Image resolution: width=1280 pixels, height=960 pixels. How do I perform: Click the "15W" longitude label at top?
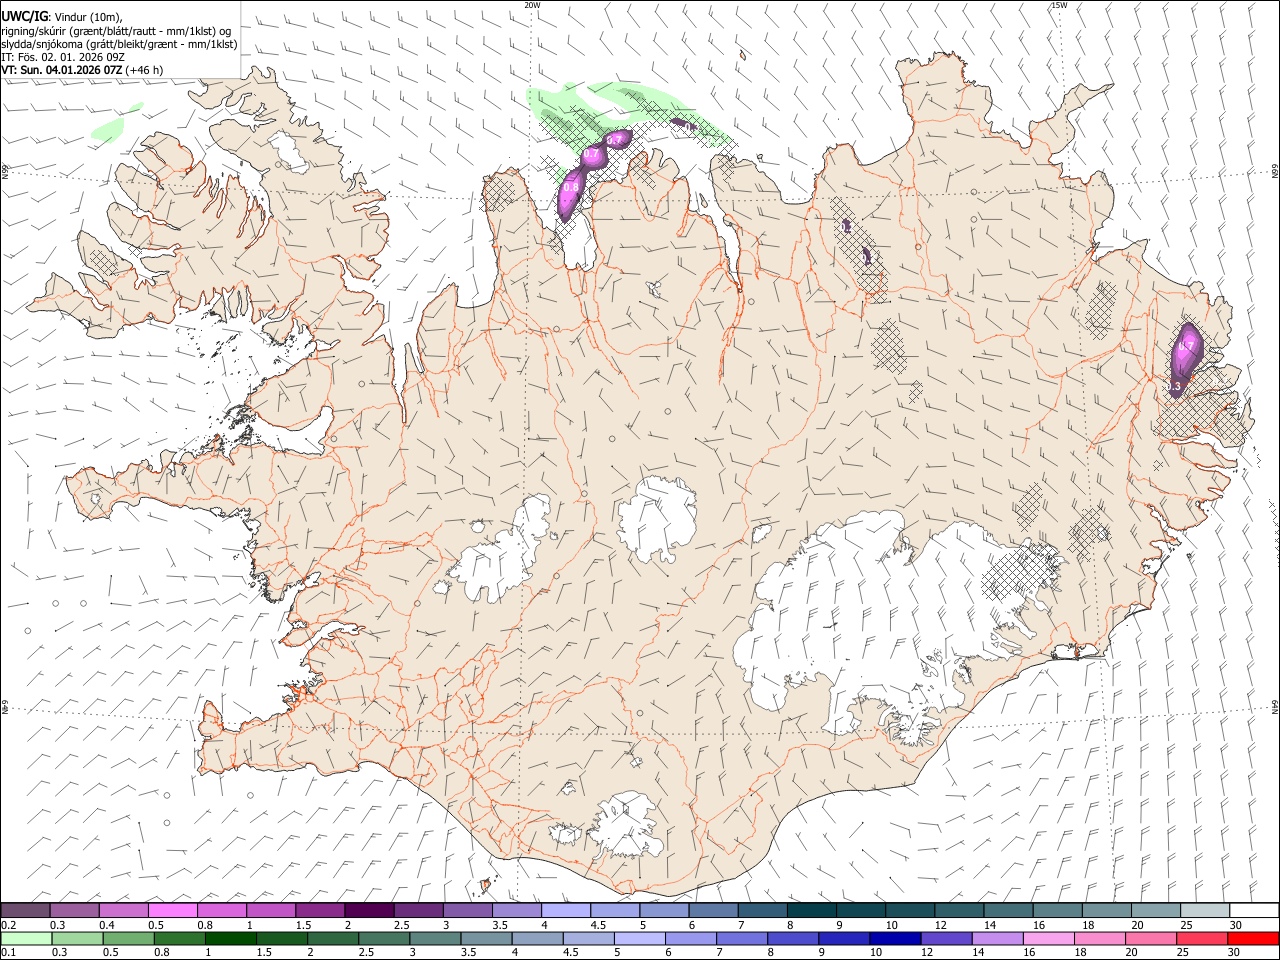1059,5
